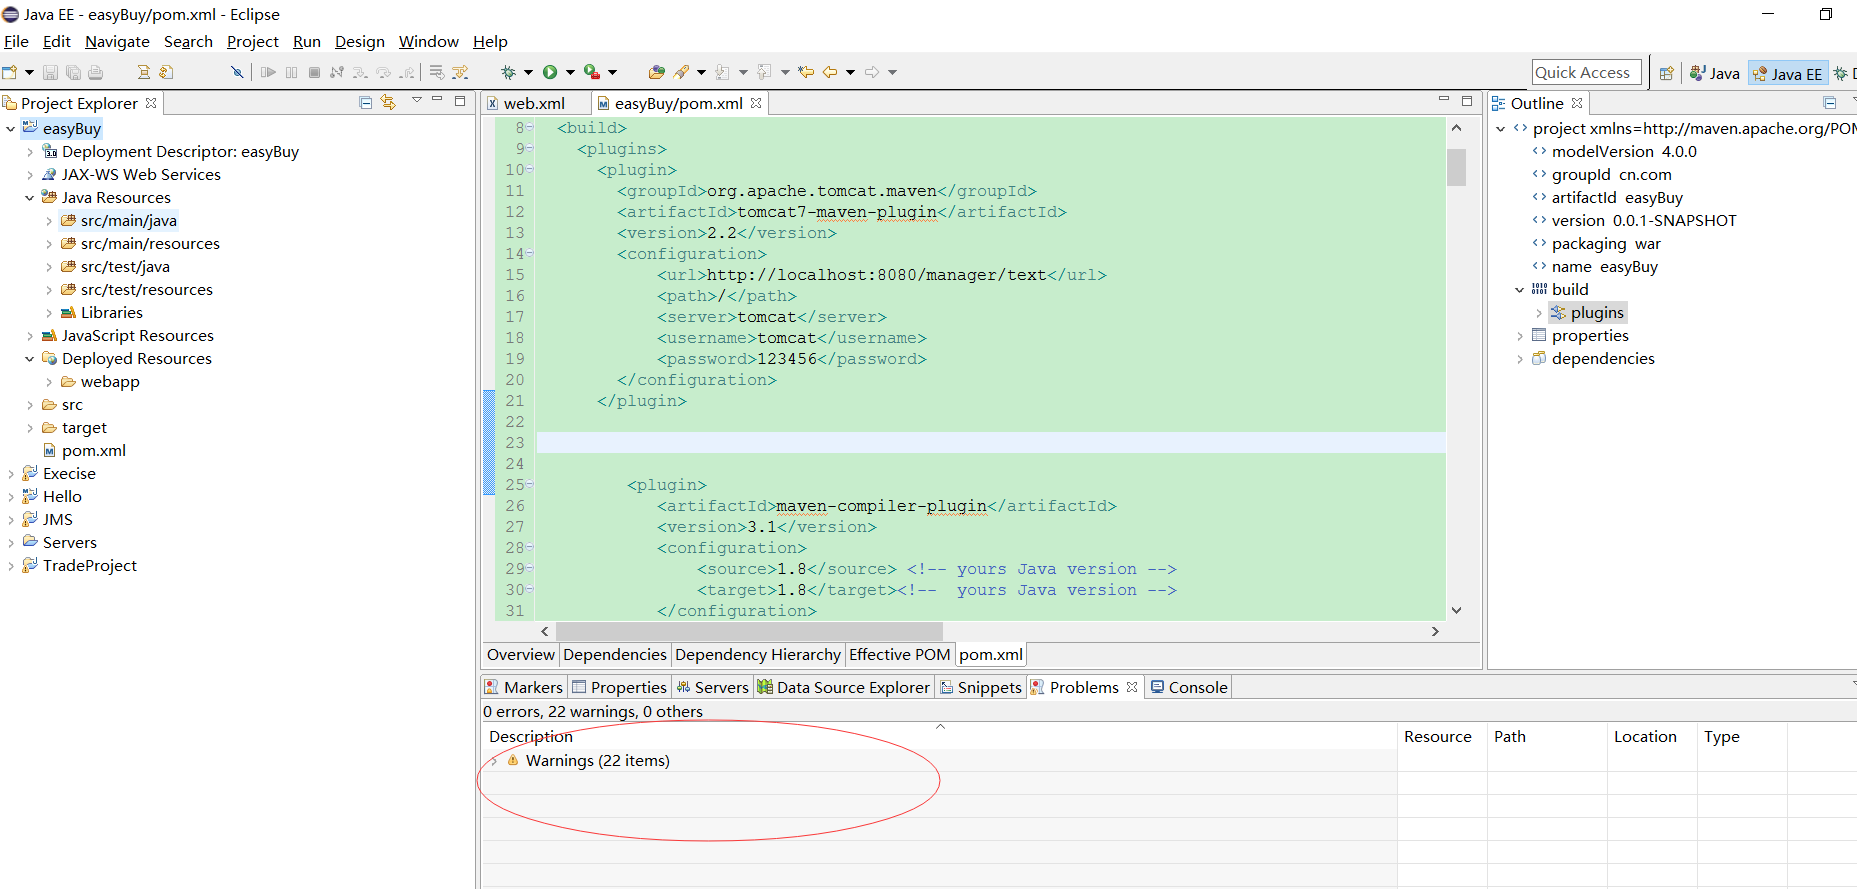Select the plugins node in Outline
Image resolution: width=1857 pixels, height=889 pixels.
pyautogui.click(x=1588, y=313)
